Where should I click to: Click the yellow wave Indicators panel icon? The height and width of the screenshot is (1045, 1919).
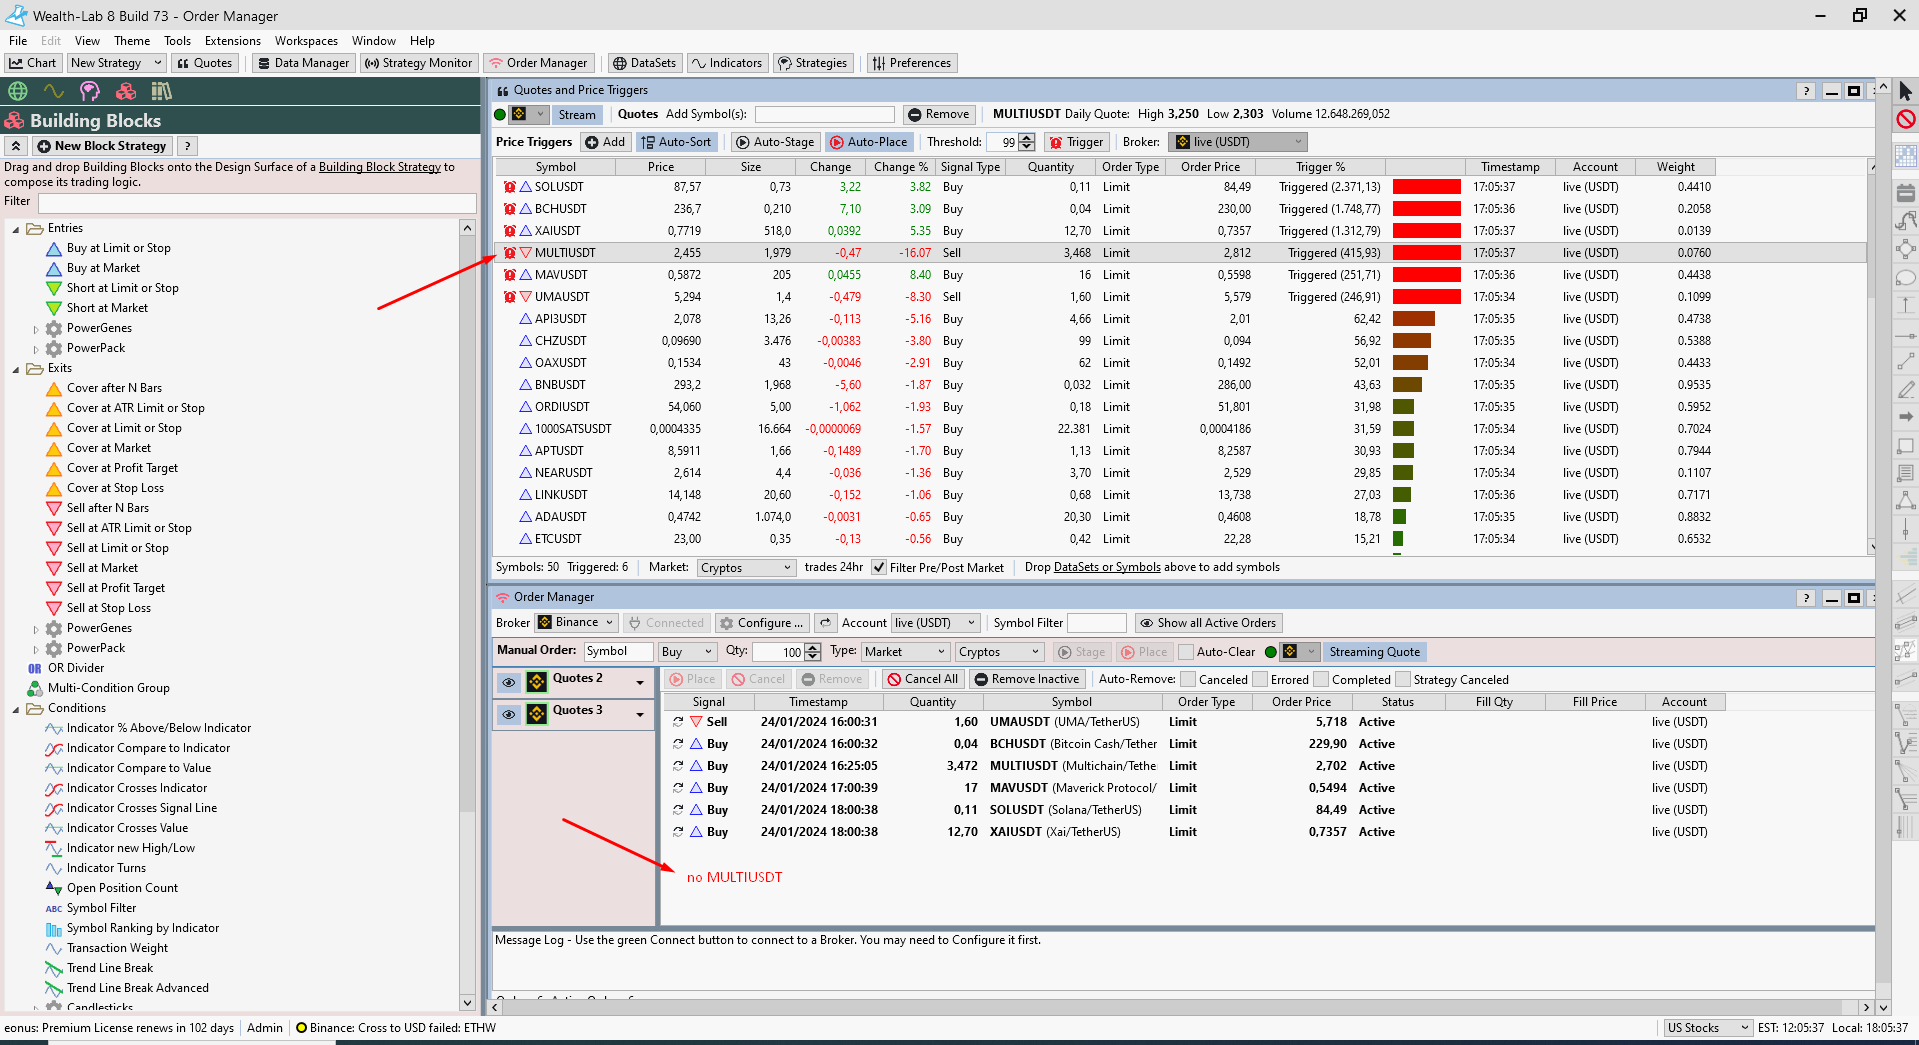(54, 91)
